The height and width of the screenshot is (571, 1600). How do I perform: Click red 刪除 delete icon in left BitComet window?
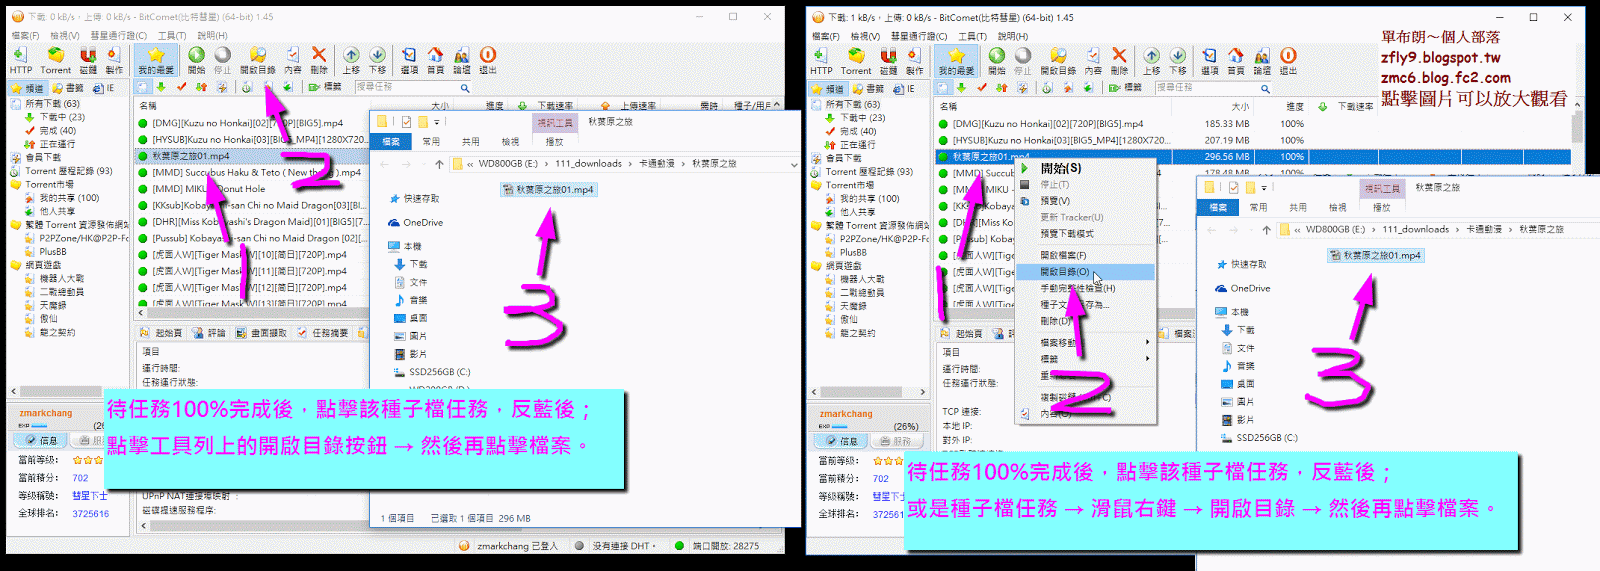tap(319, 60)
